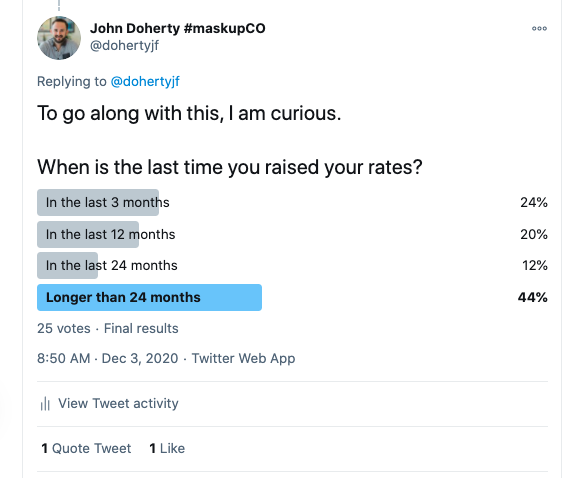Click the Twitter Web App source link

click(x=243, y=358)
